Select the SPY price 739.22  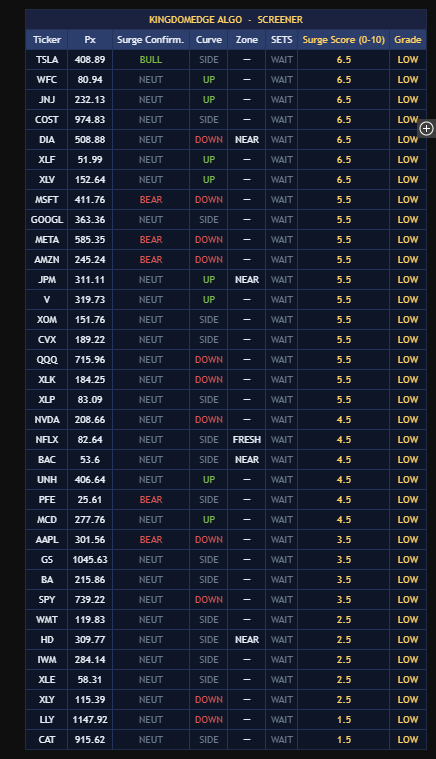(x=90, y=600)
